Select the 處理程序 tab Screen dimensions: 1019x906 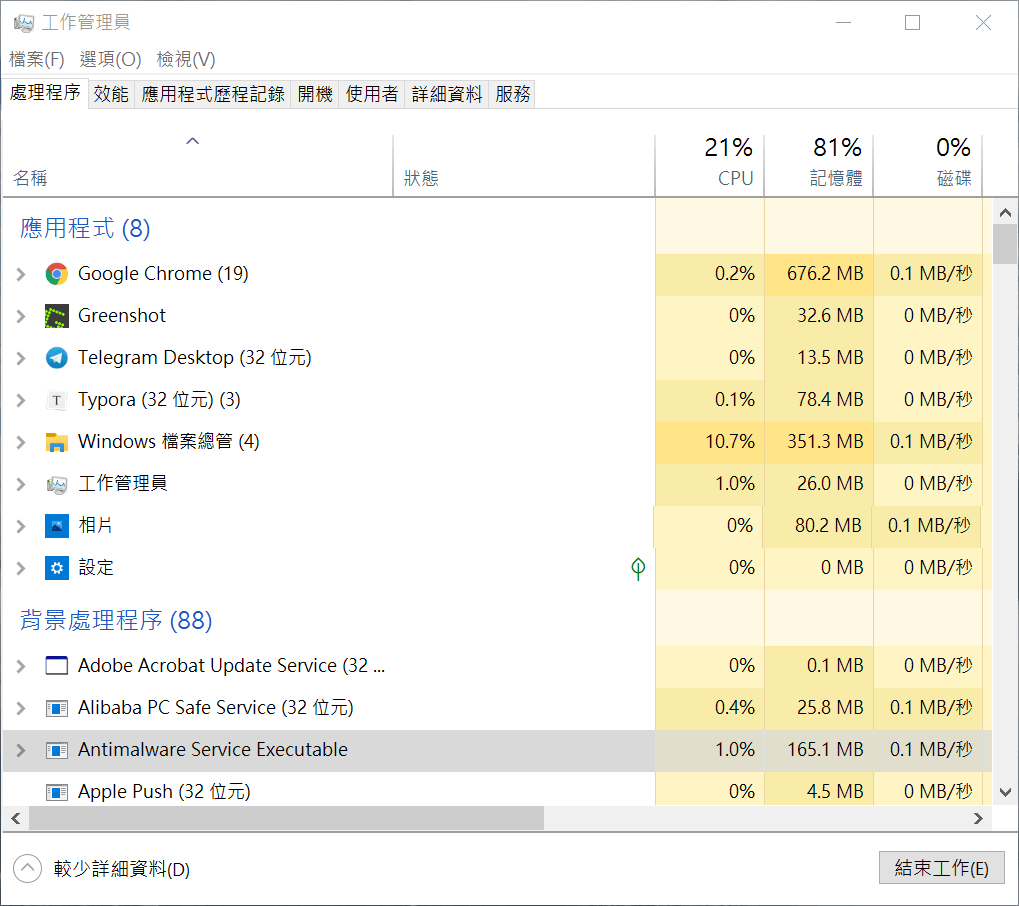pos(45,93)
